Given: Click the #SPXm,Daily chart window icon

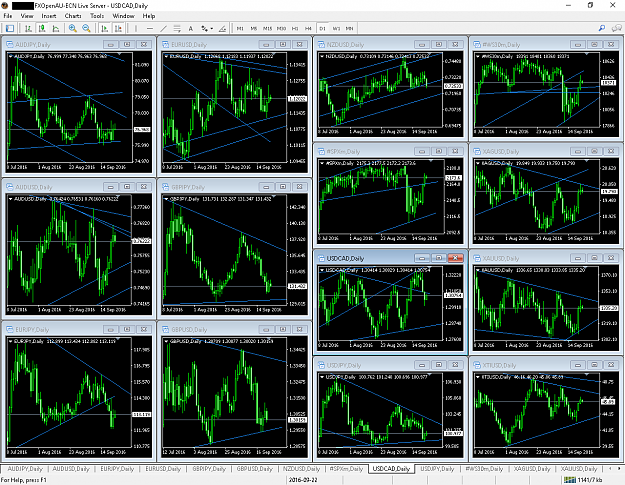Looking at the screenshot, I should click(x=320, y=151).
